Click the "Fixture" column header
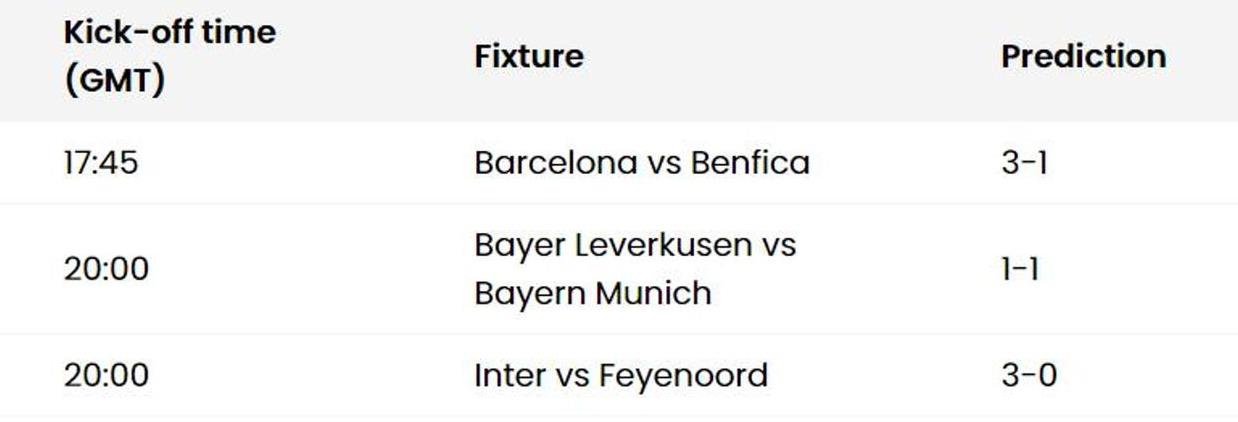 [x=528, y=56]
